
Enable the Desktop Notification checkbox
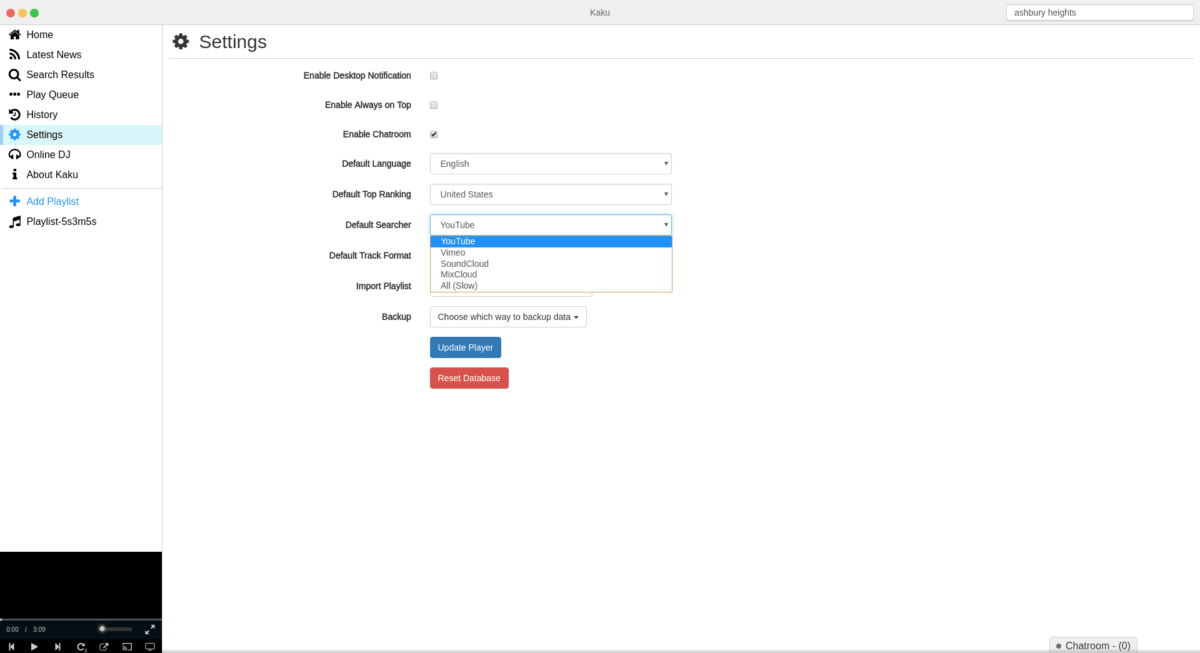pos(434,76)
